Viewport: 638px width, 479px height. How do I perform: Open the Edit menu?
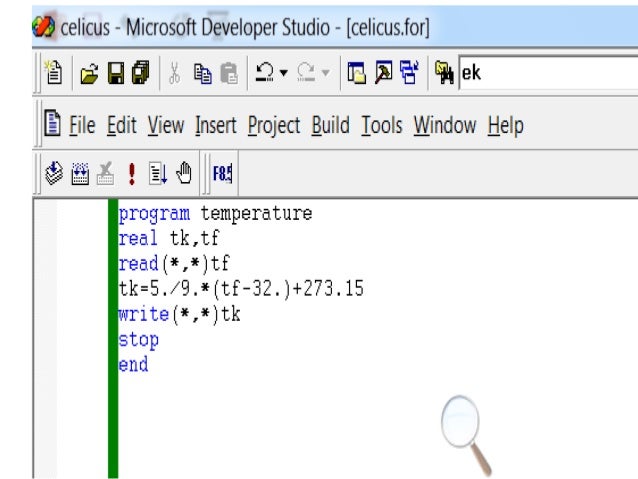click(122, 125)
